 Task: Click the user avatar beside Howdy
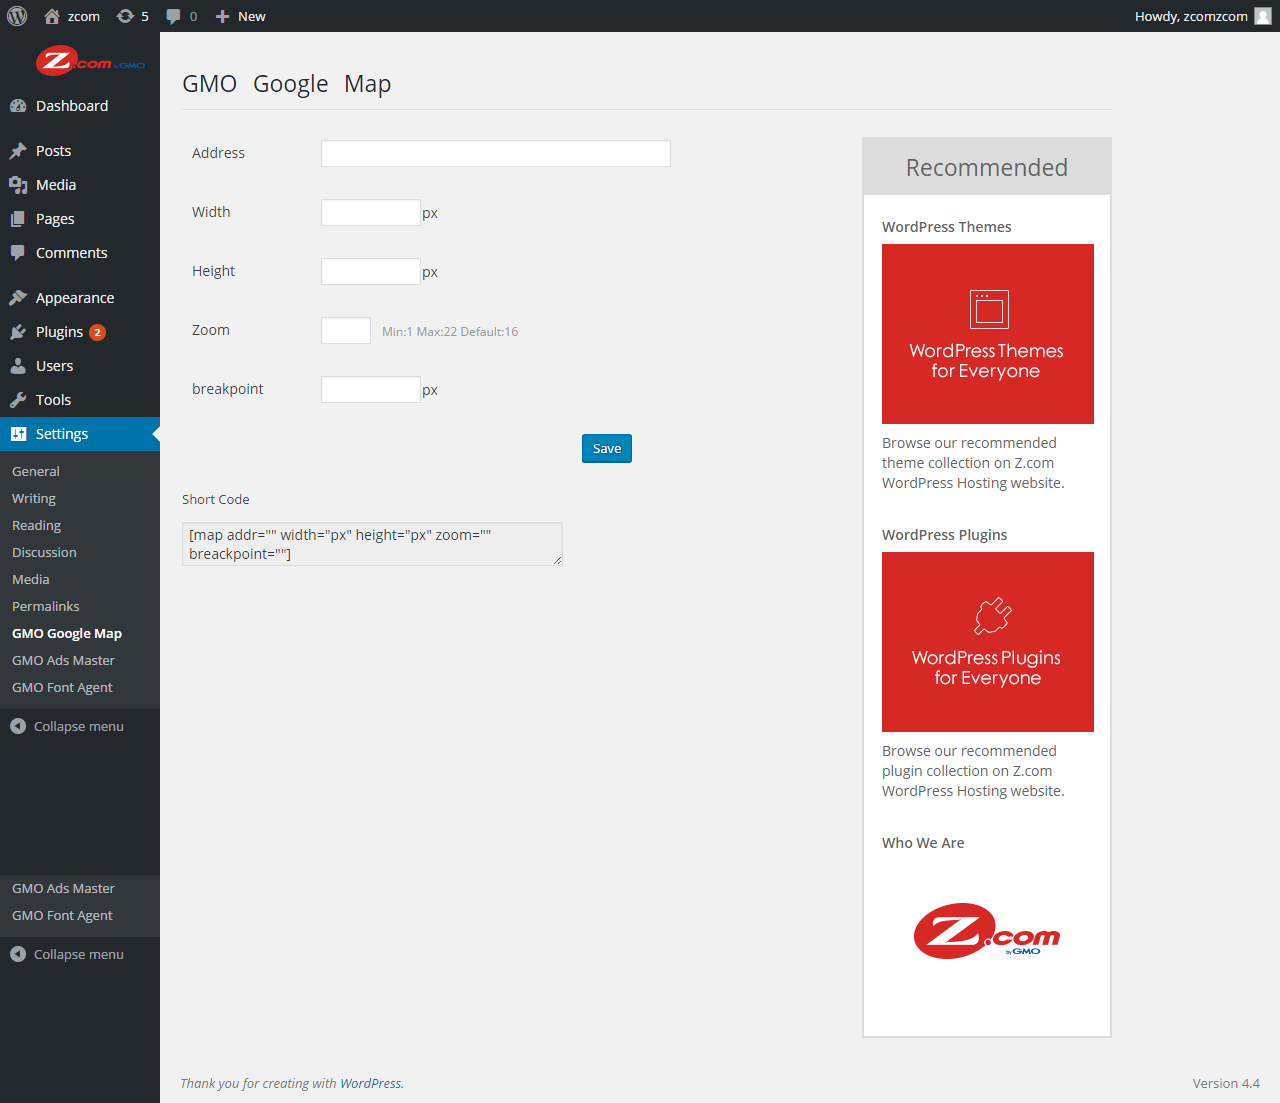click(1263, 16)
